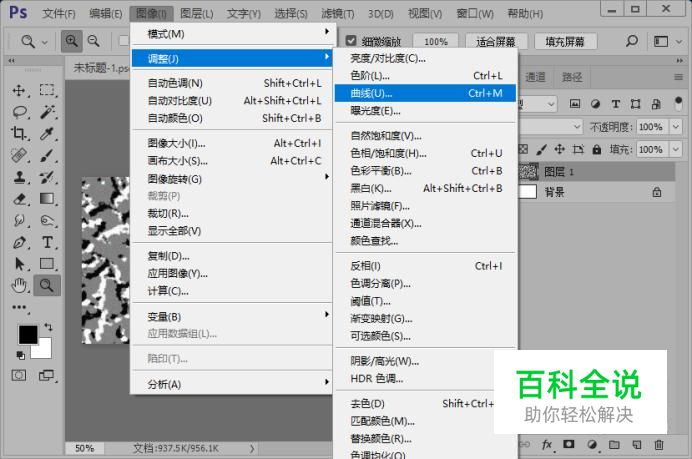Toggle adjustment layer filter icon
The image size is (692, 459).
coord(595,104)
